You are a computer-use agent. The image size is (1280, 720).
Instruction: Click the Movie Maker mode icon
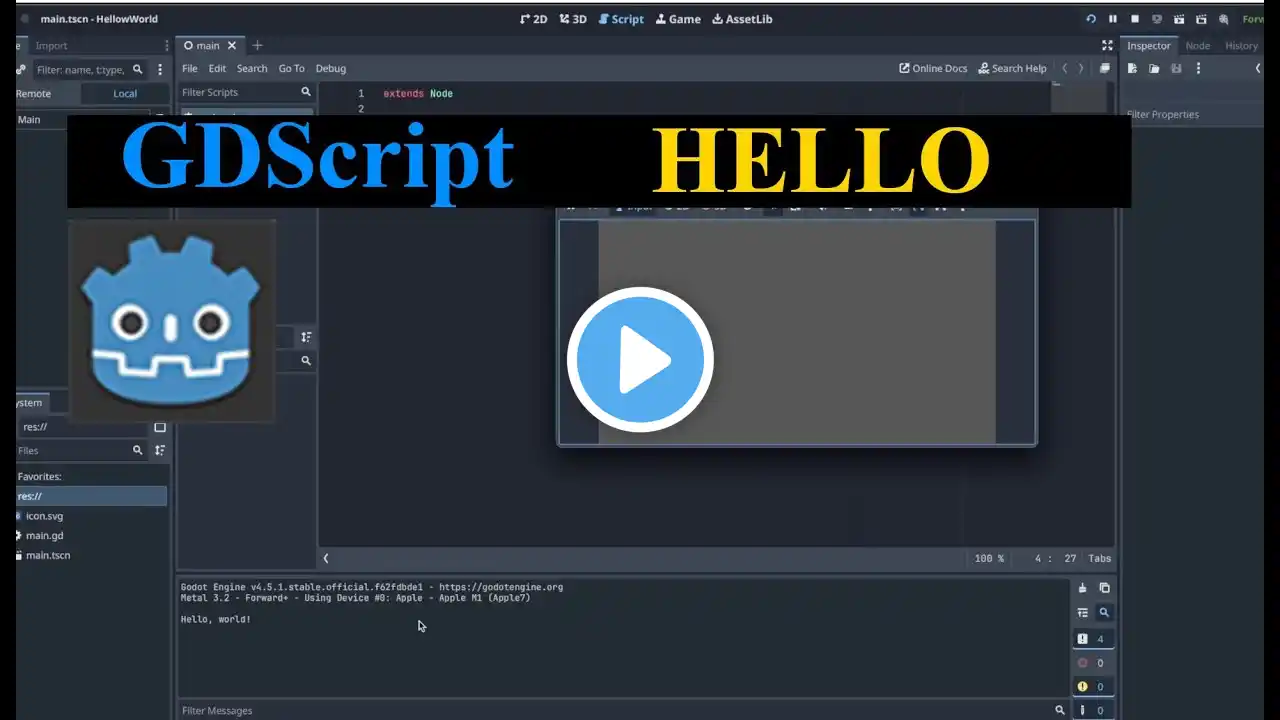click(1223, 19)
